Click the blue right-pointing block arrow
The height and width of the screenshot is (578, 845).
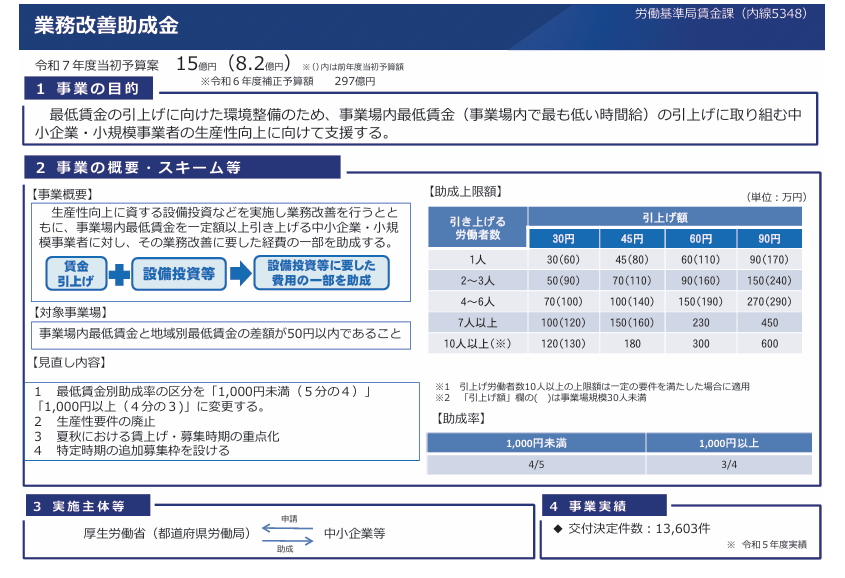240,273
